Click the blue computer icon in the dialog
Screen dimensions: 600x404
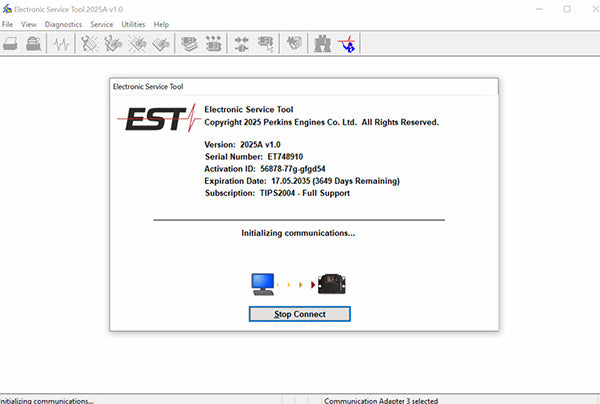(x=262, y=284)
